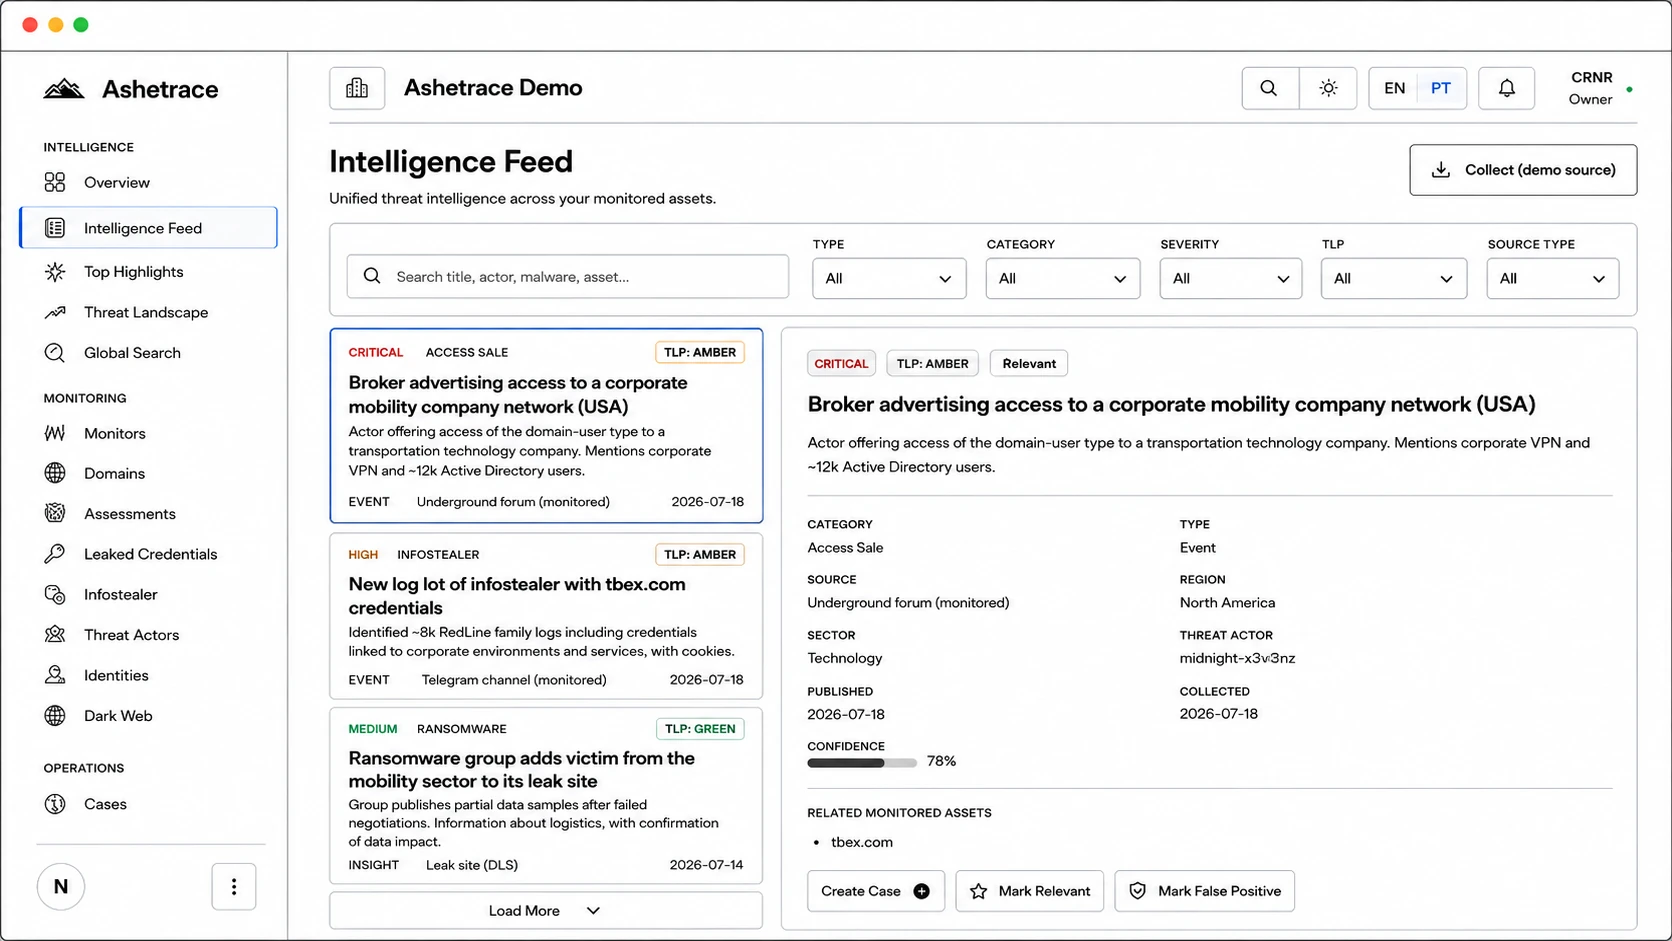This screenshot has height=941, width=1672.
Task: Click "North America" region value
Action: pos(1227,603)
